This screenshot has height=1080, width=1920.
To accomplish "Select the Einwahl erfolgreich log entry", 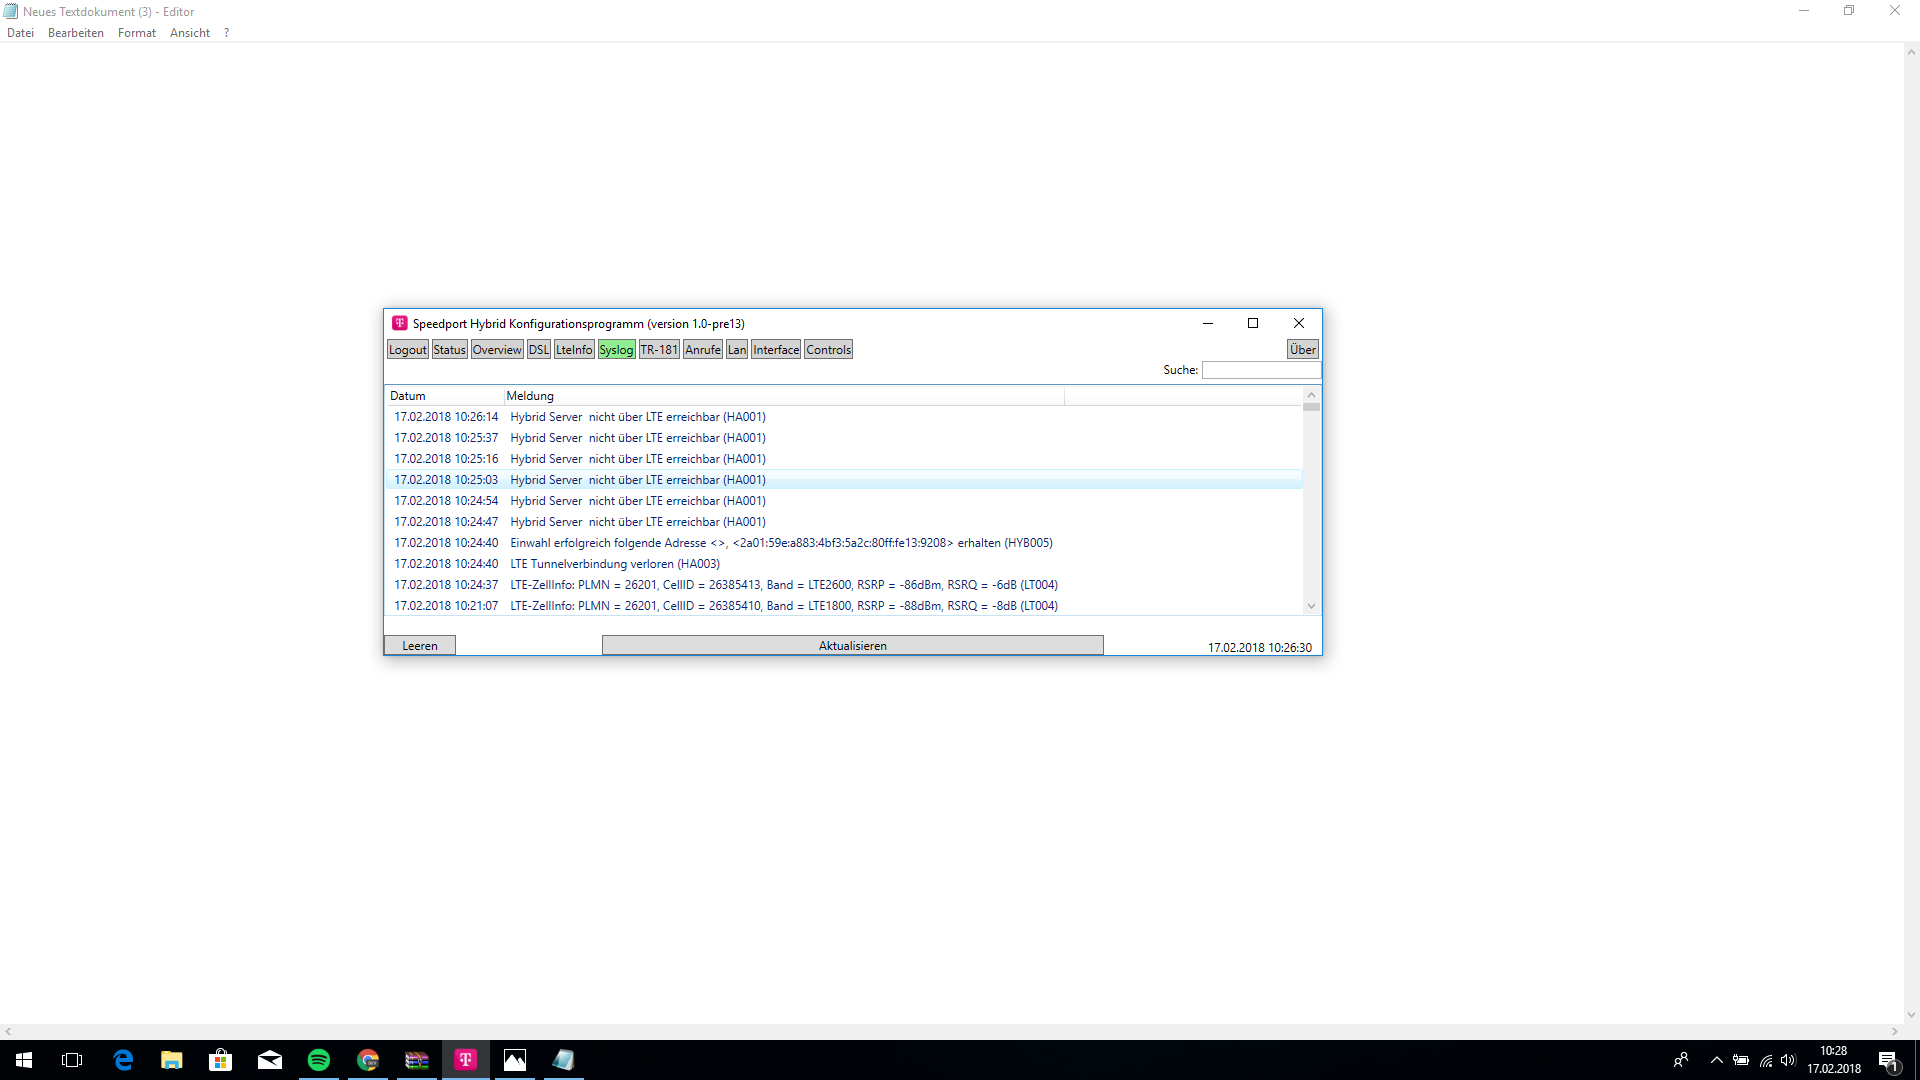I will click(x=844, y=543).
